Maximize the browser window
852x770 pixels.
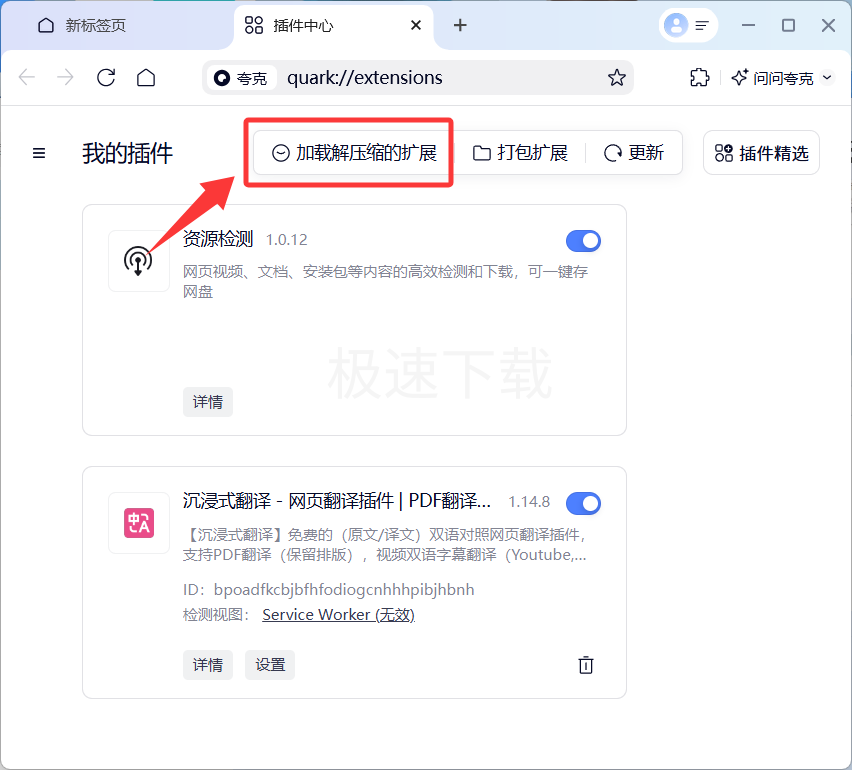[x=788, y=25]
